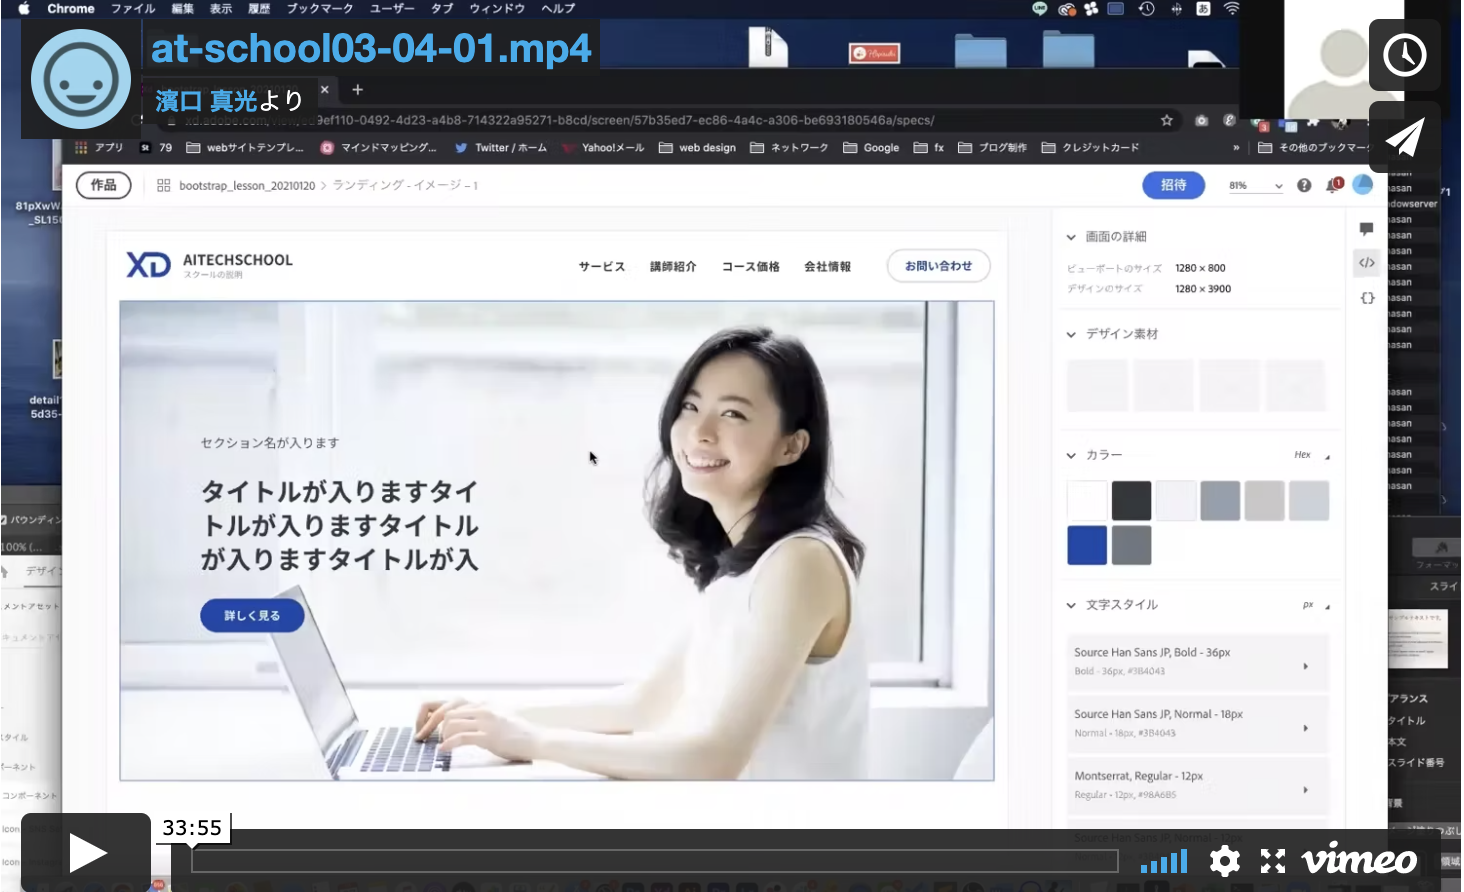Open Twitter / ホーム bookmark
This screenshot has height=892, width=1464.
click(501, 147)
